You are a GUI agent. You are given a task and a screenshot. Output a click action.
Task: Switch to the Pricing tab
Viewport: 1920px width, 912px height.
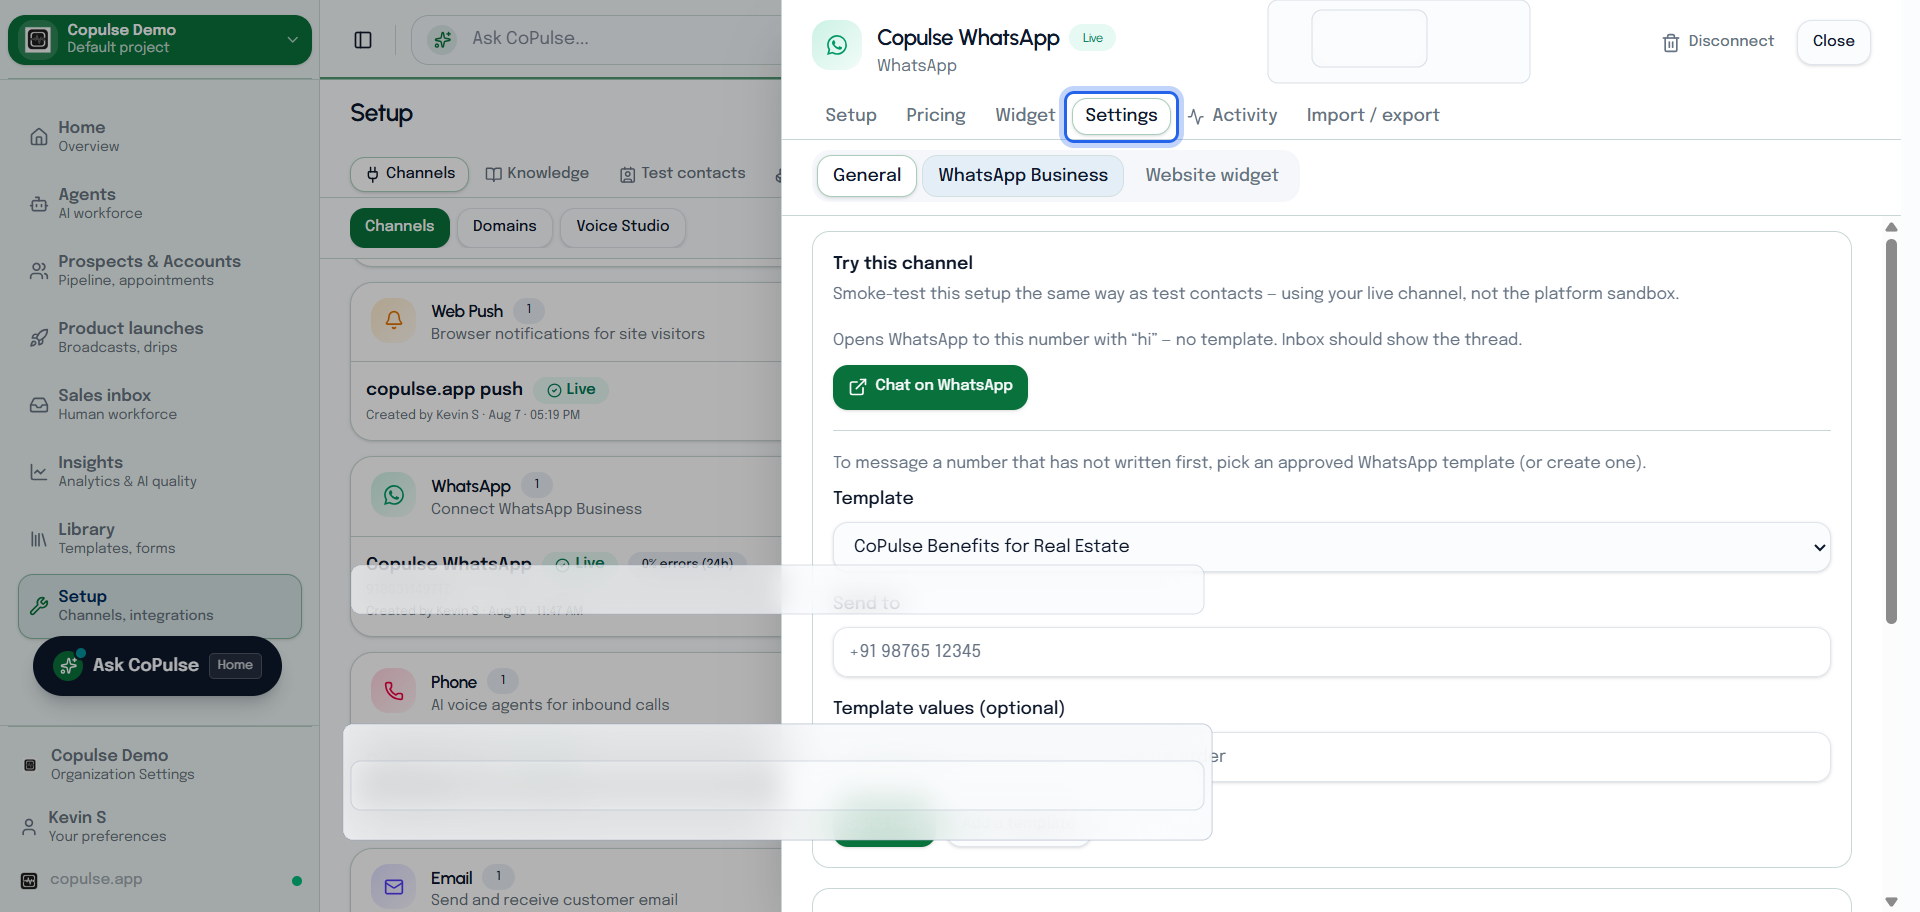(x=936, y=116)
